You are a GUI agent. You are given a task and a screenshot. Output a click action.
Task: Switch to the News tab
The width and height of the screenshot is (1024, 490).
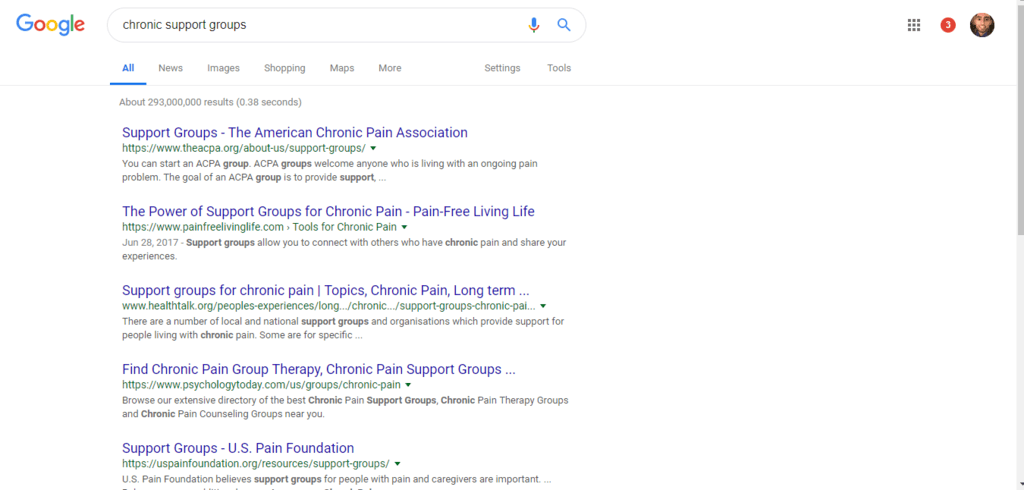coord(170,68)
